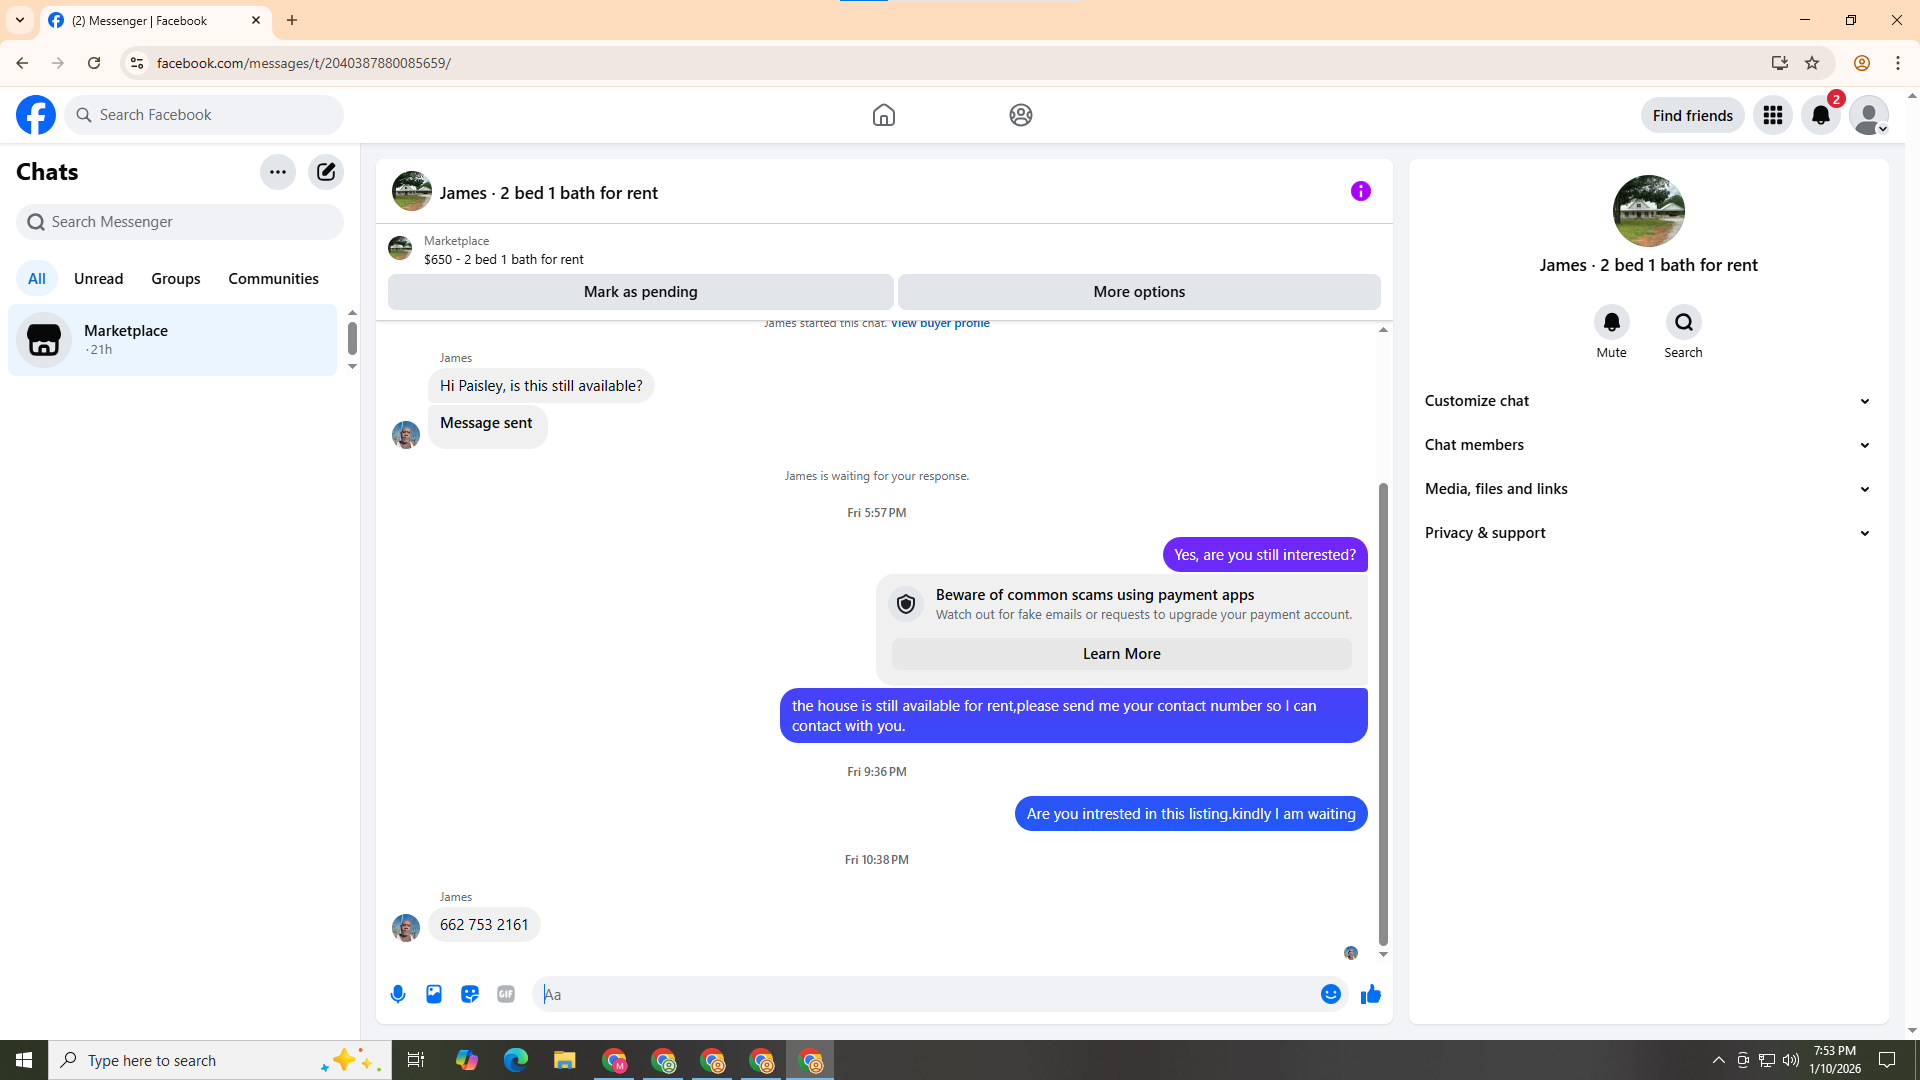1920x1080 pixels.
Task: Switch to the Unread chats tab
Action: 98,279
